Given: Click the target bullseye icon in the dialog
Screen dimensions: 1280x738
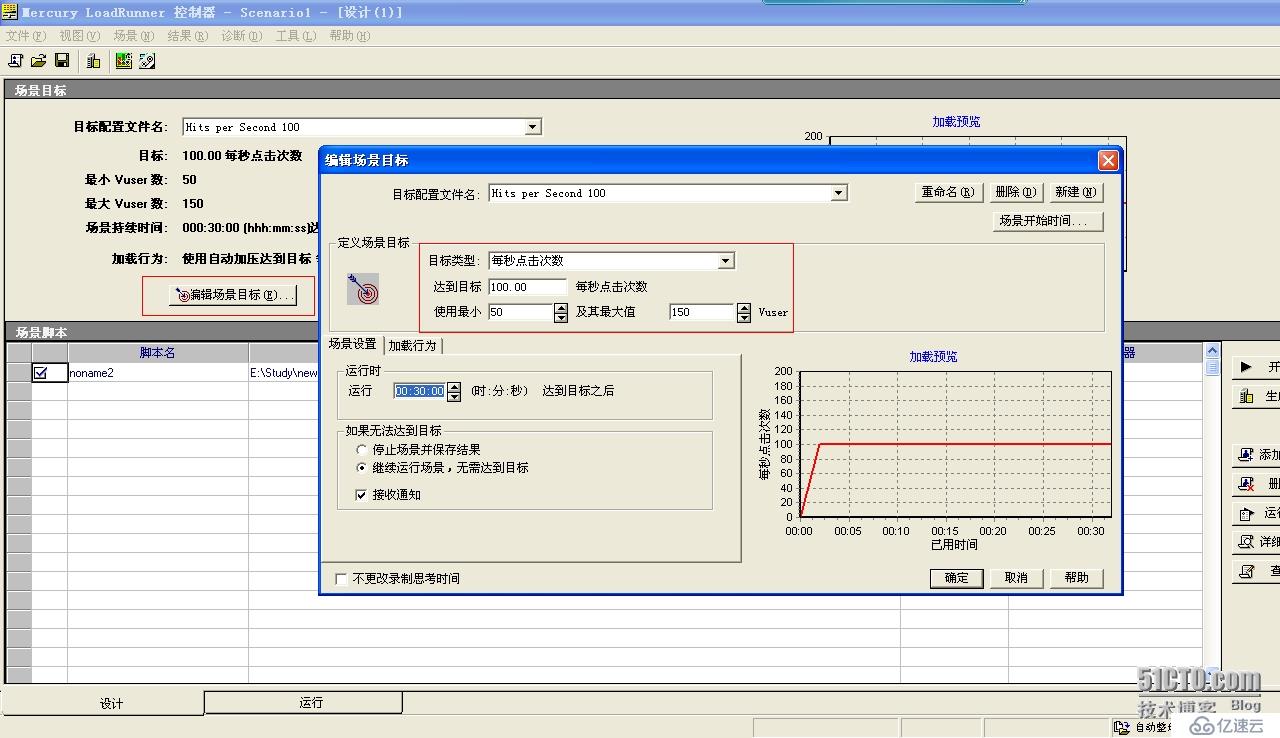Looking at the screenshot, I should [x=363, y=289].
